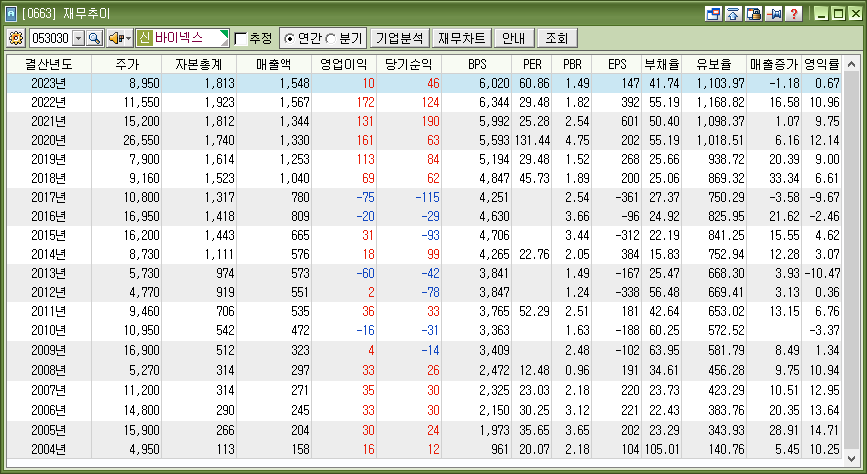Open the gear settings icon in toolbar
Image resolution: width=867 pixels, height=474 pixels.
coord(16,38)
